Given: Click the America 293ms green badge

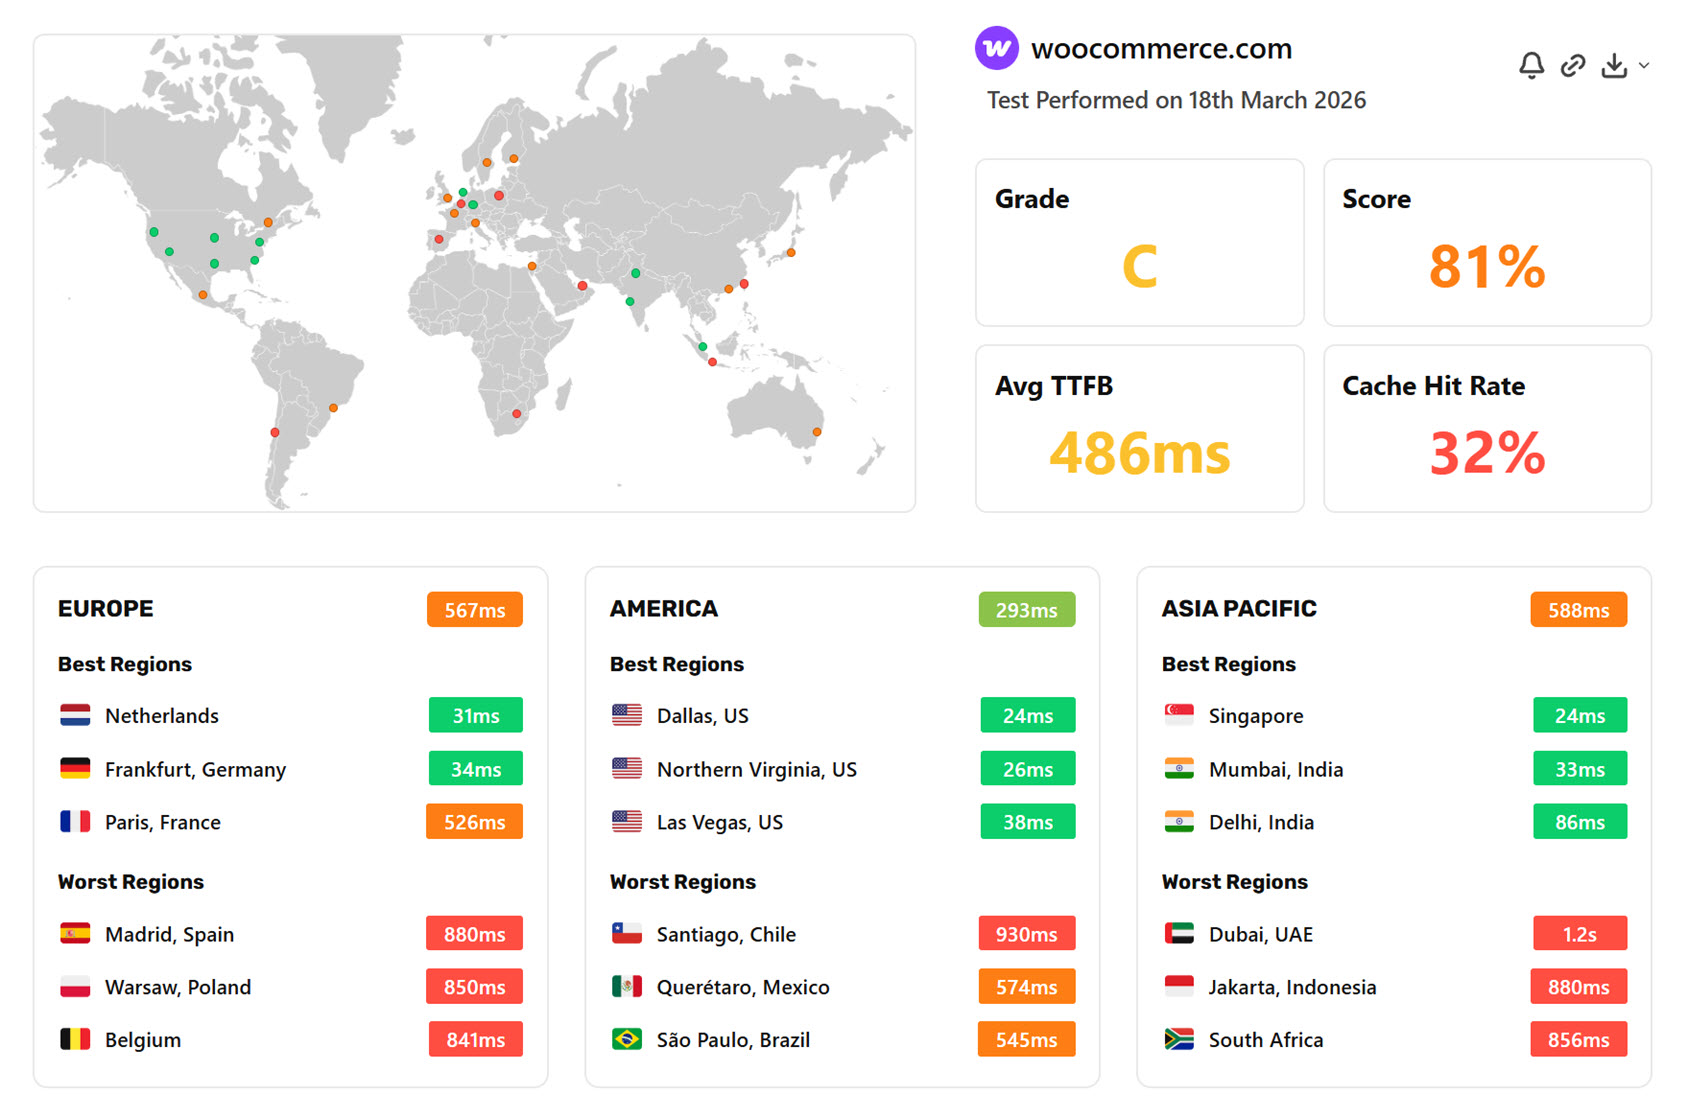Looking at the screenshot, I should (x=1026, y=610).
